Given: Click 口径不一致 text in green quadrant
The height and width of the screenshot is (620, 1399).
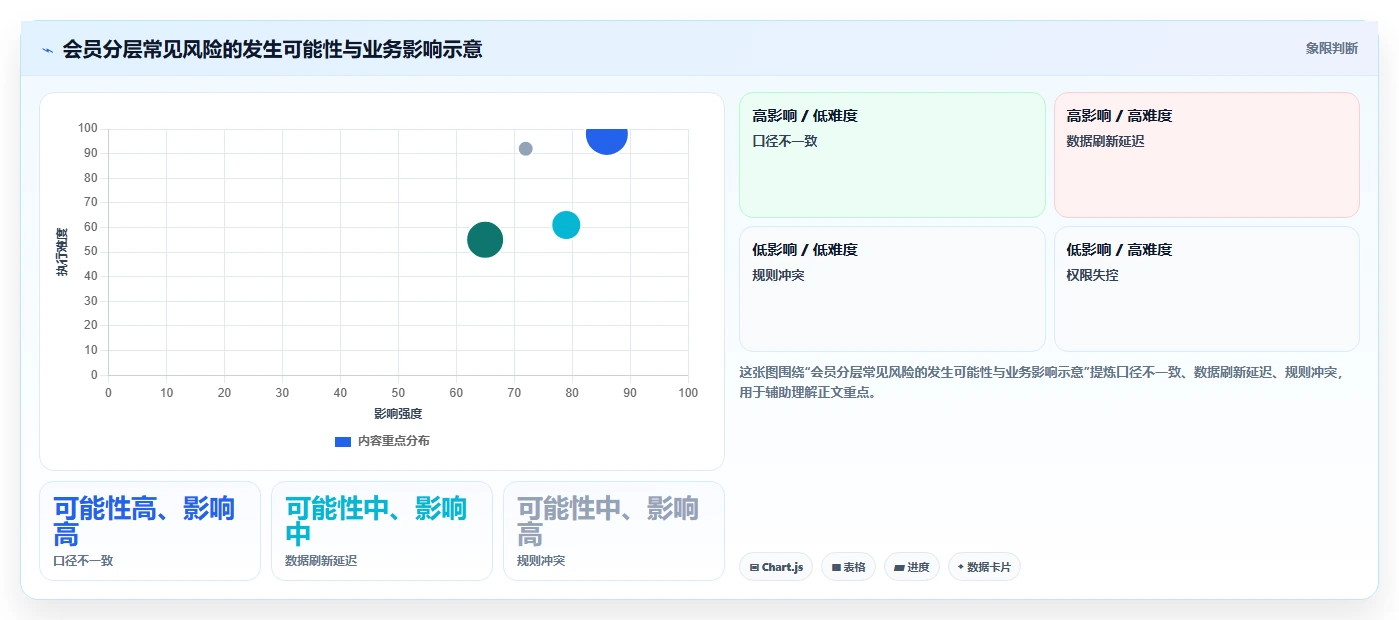Looking at the screenshot, I should (785, 141).
